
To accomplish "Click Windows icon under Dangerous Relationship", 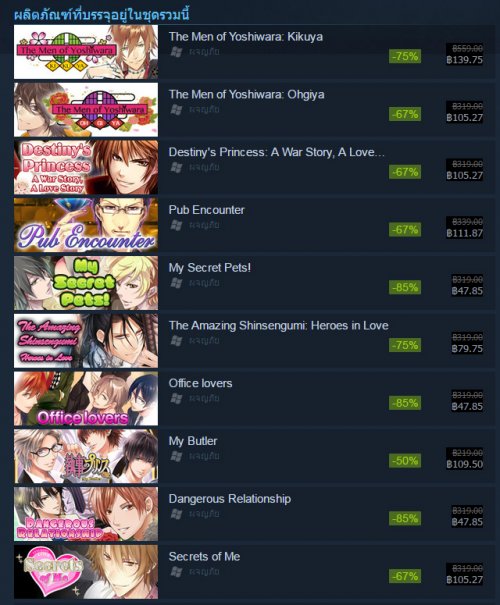I will [176, 514].
